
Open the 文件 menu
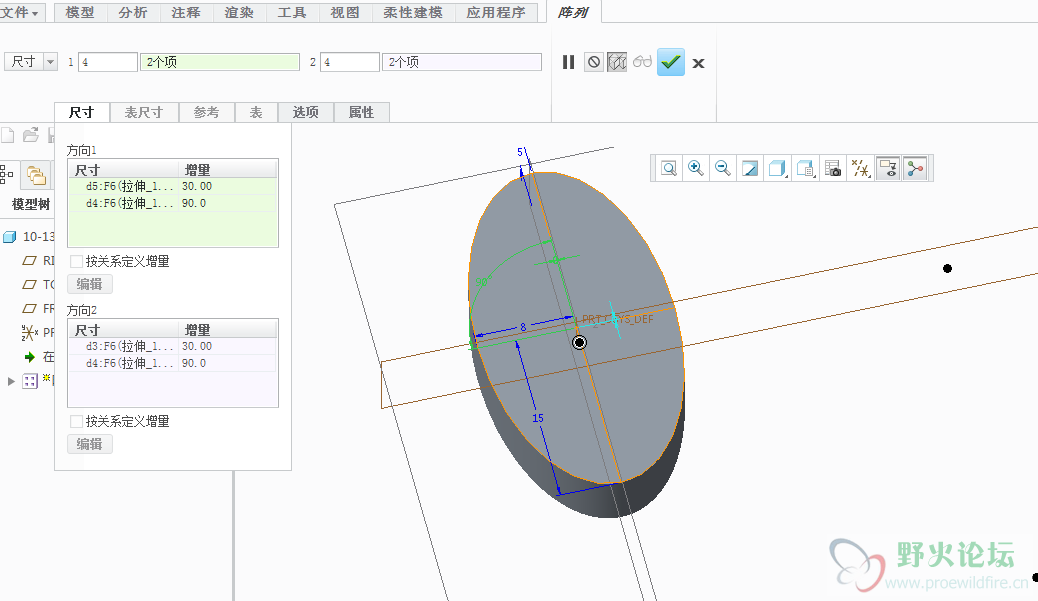coord(21,12)
